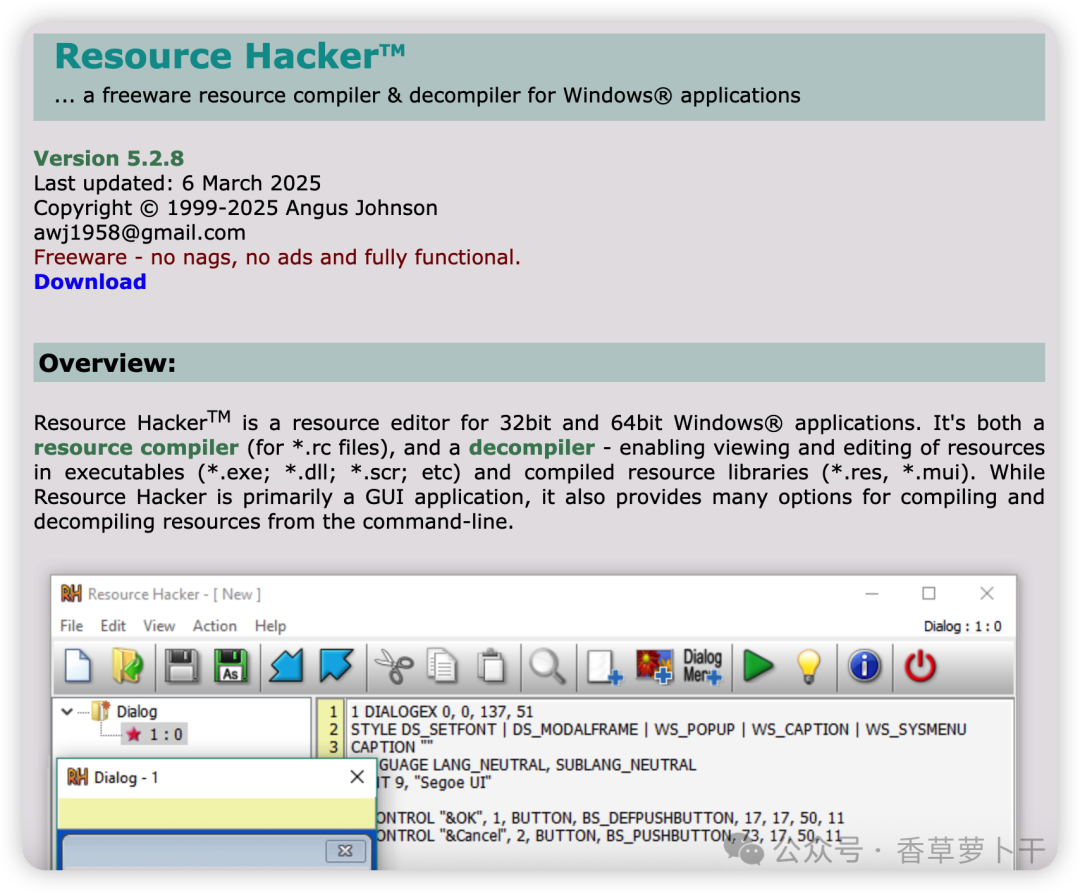Click the Add new blank resource icon
1080x893 pixels.
pyautogui.click(x=604, y=667)
